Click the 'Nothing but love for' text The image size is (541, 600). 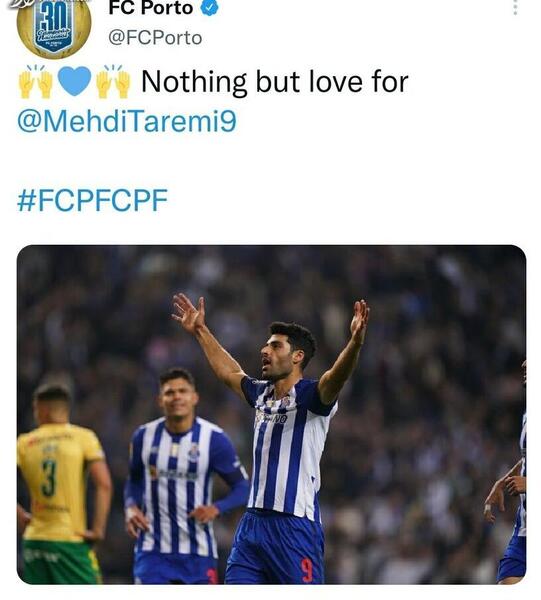coord(275,82)
